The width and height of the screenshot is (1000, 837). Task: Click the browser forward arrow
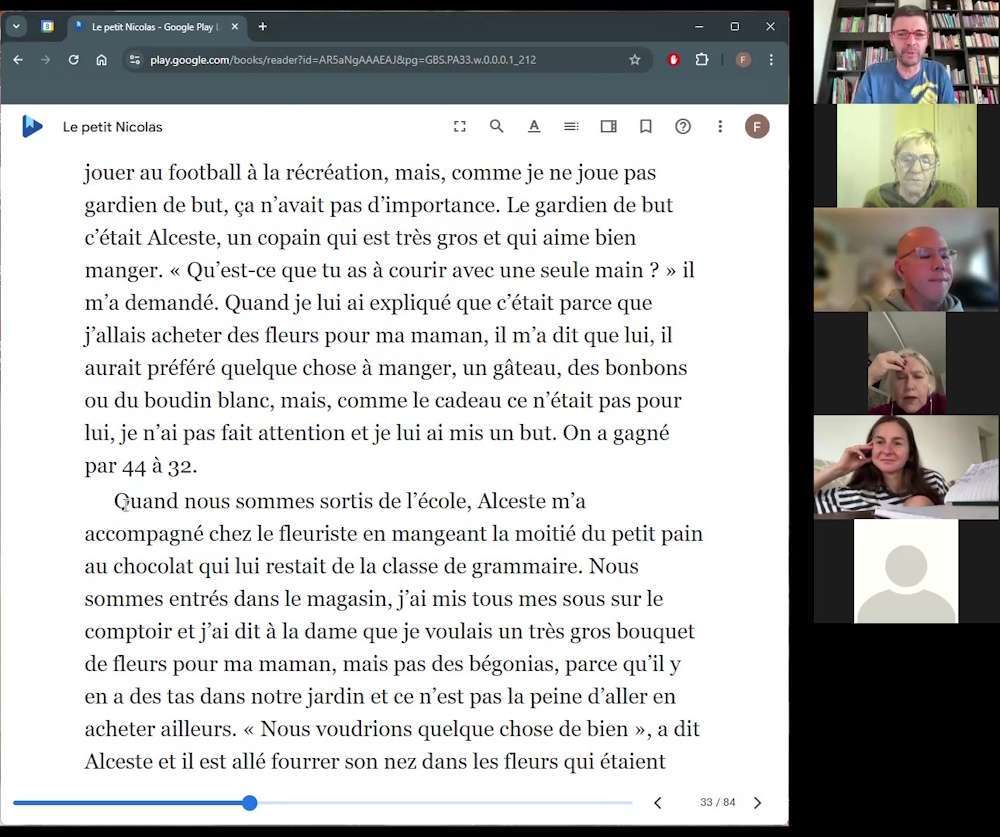coord(45,60)
